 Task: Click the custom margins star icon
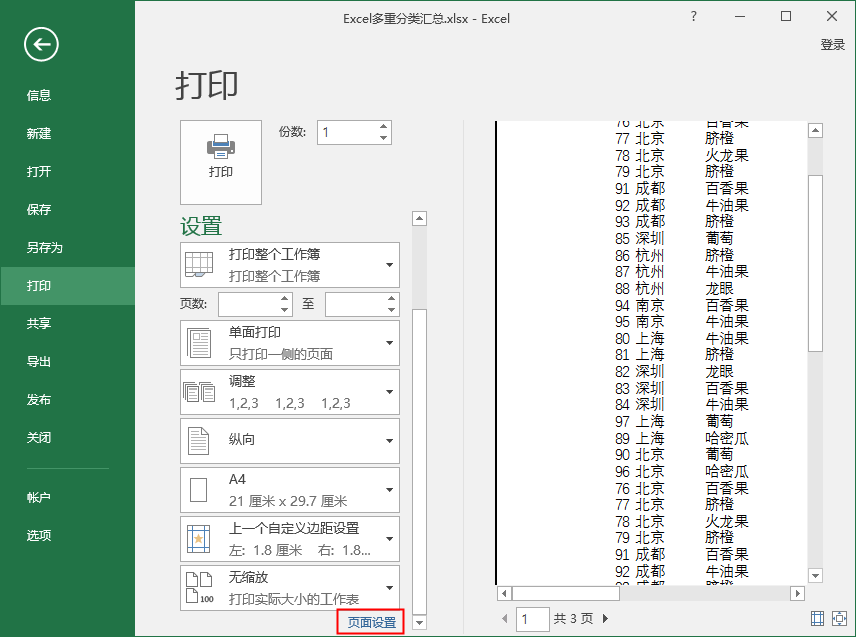pos(198,539)
